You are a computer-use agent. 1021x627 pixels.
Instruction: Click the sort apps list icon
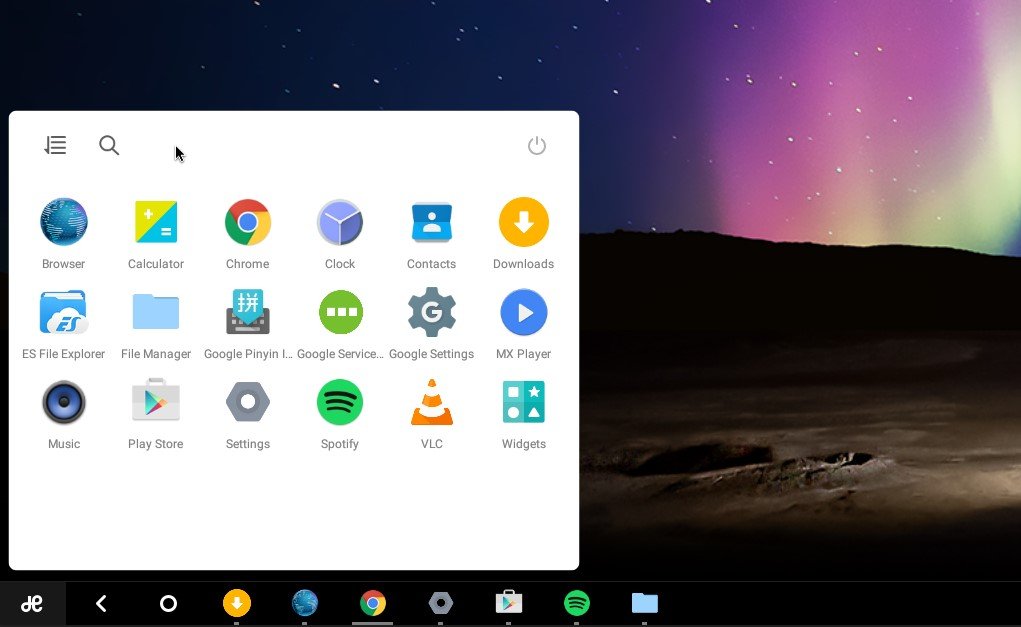[55, 146]
